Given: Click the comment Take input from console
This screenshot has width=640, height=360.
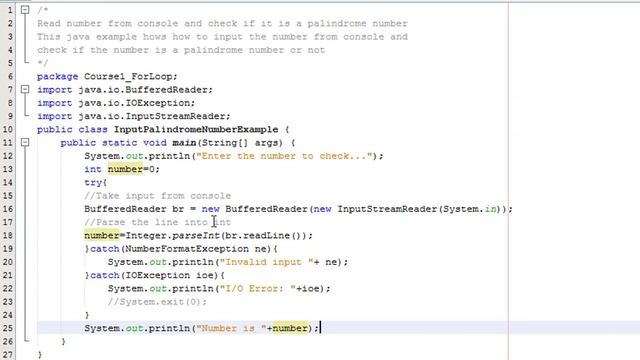Looking at the screenshot, I should click(x=158, y=196).
